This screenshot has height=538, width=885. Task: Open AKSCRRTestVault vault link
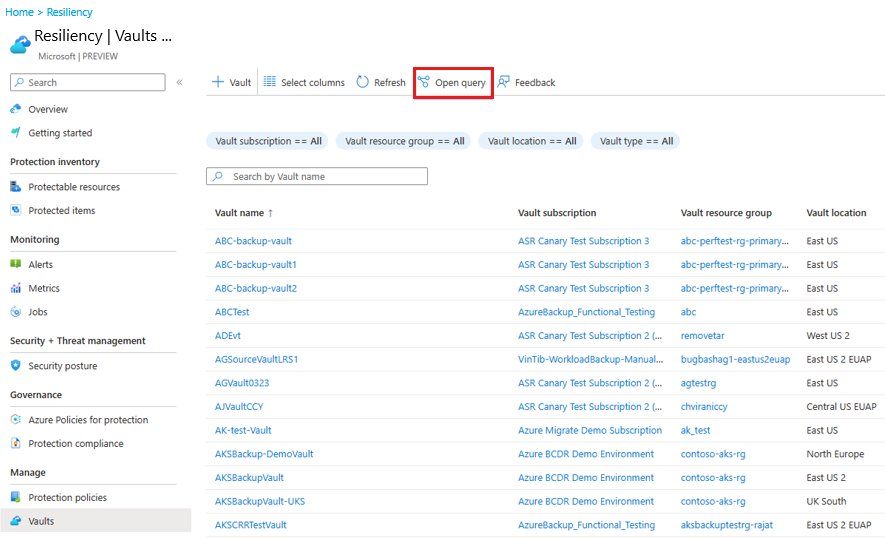[x=251, y=525]
